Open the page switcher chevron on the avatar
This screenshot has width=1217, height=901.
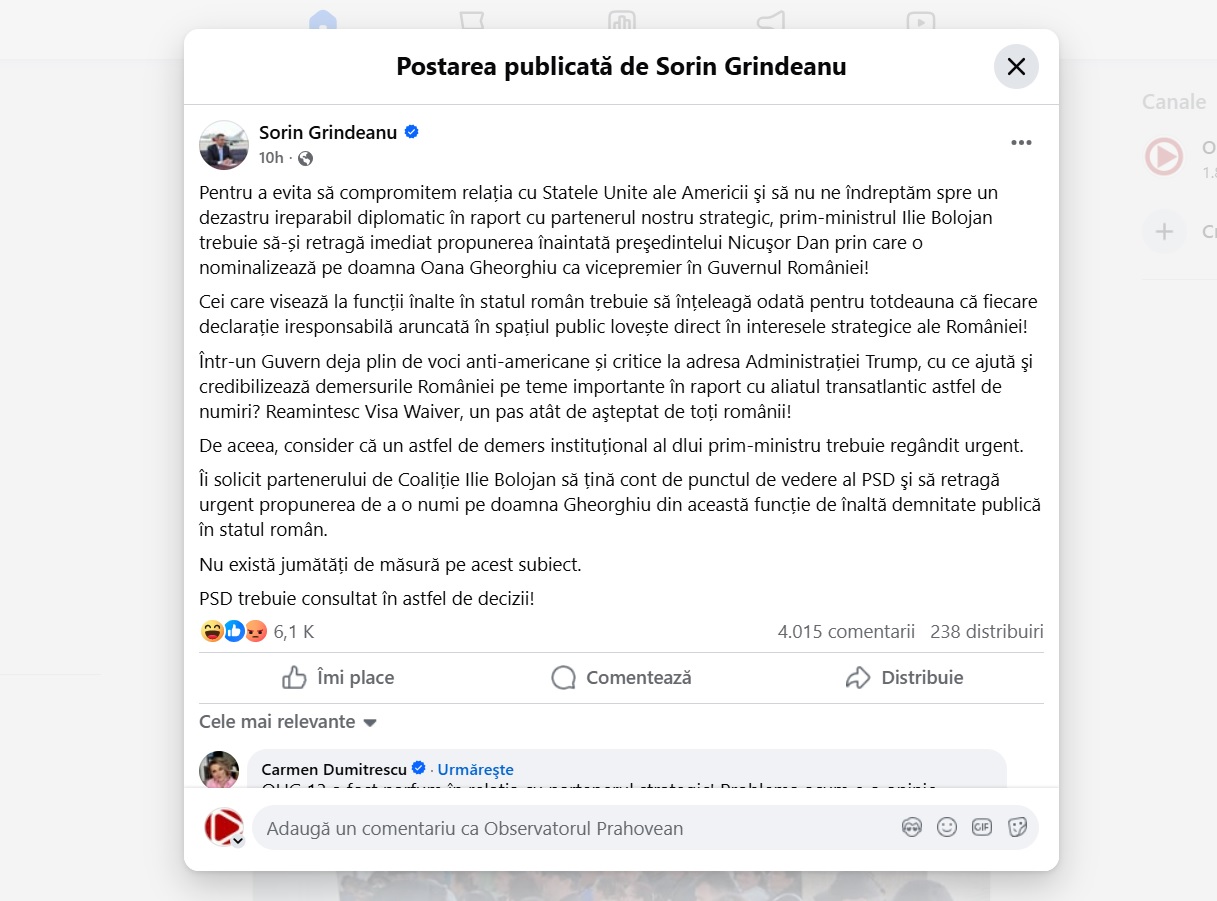(239, 840)
